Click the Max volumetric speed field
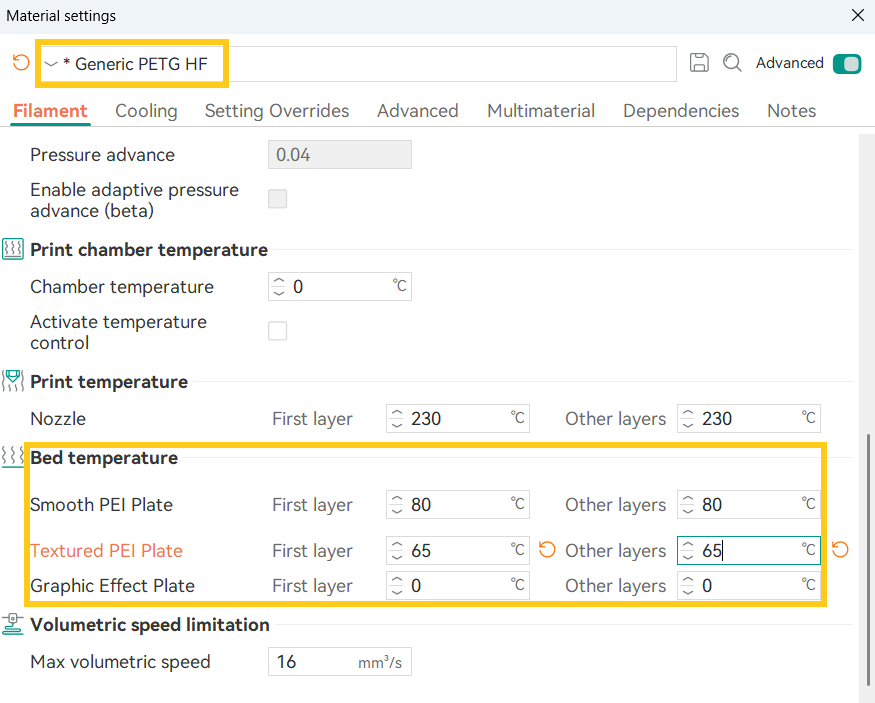Viewport: 875px width, 703px height. [340, 662]
